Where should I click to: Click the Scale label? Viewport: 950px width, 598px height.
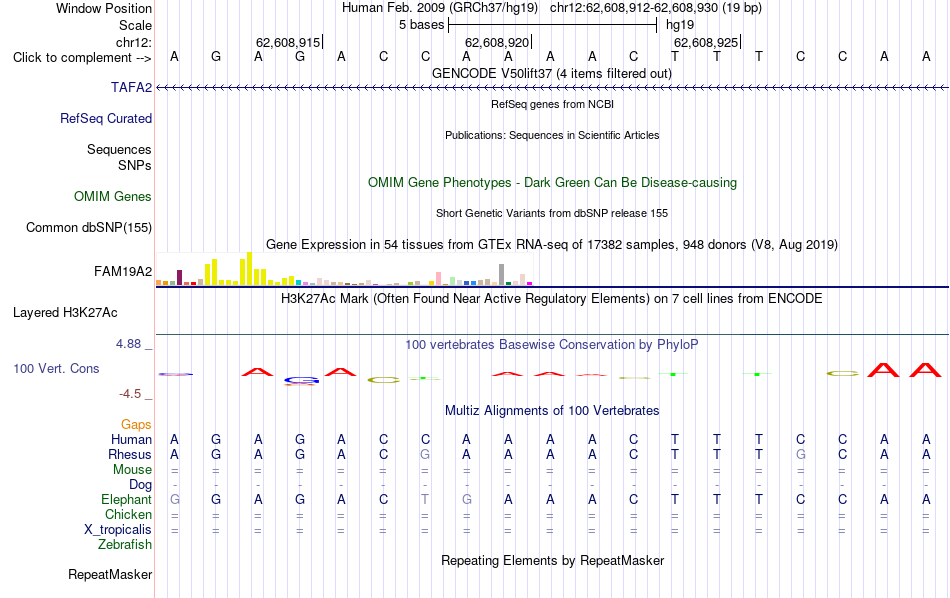[x=136, y=25]
